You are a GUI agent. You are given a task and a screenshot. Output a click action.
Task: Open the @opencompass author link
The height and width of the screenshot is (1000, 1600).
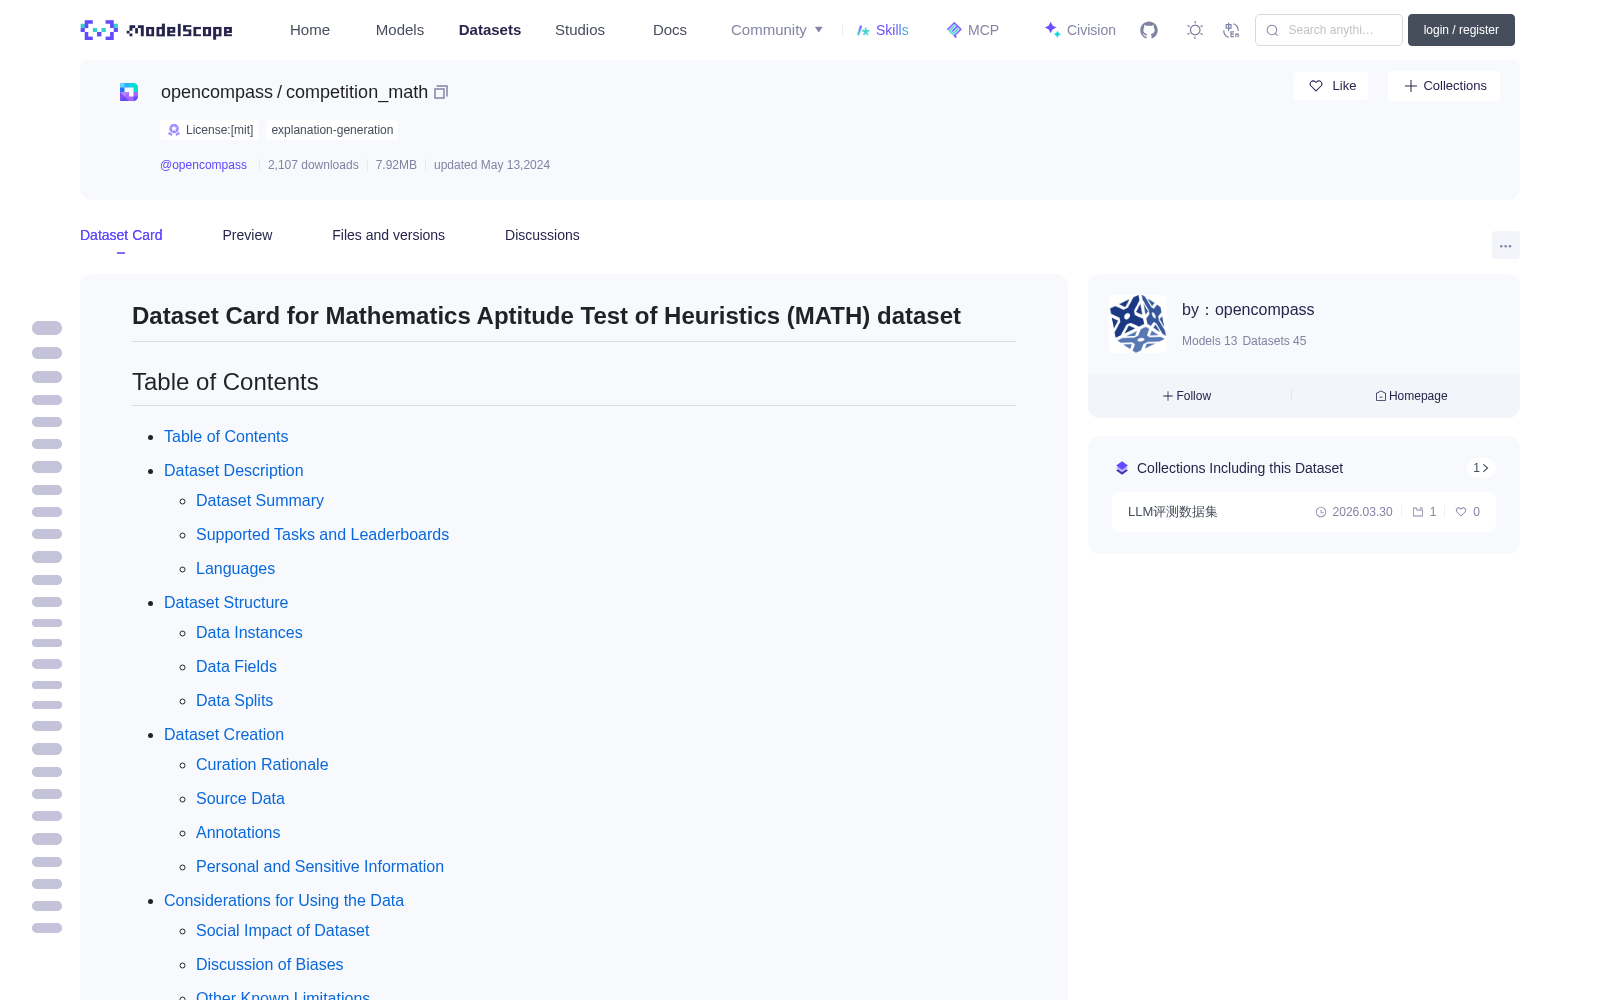203,165
